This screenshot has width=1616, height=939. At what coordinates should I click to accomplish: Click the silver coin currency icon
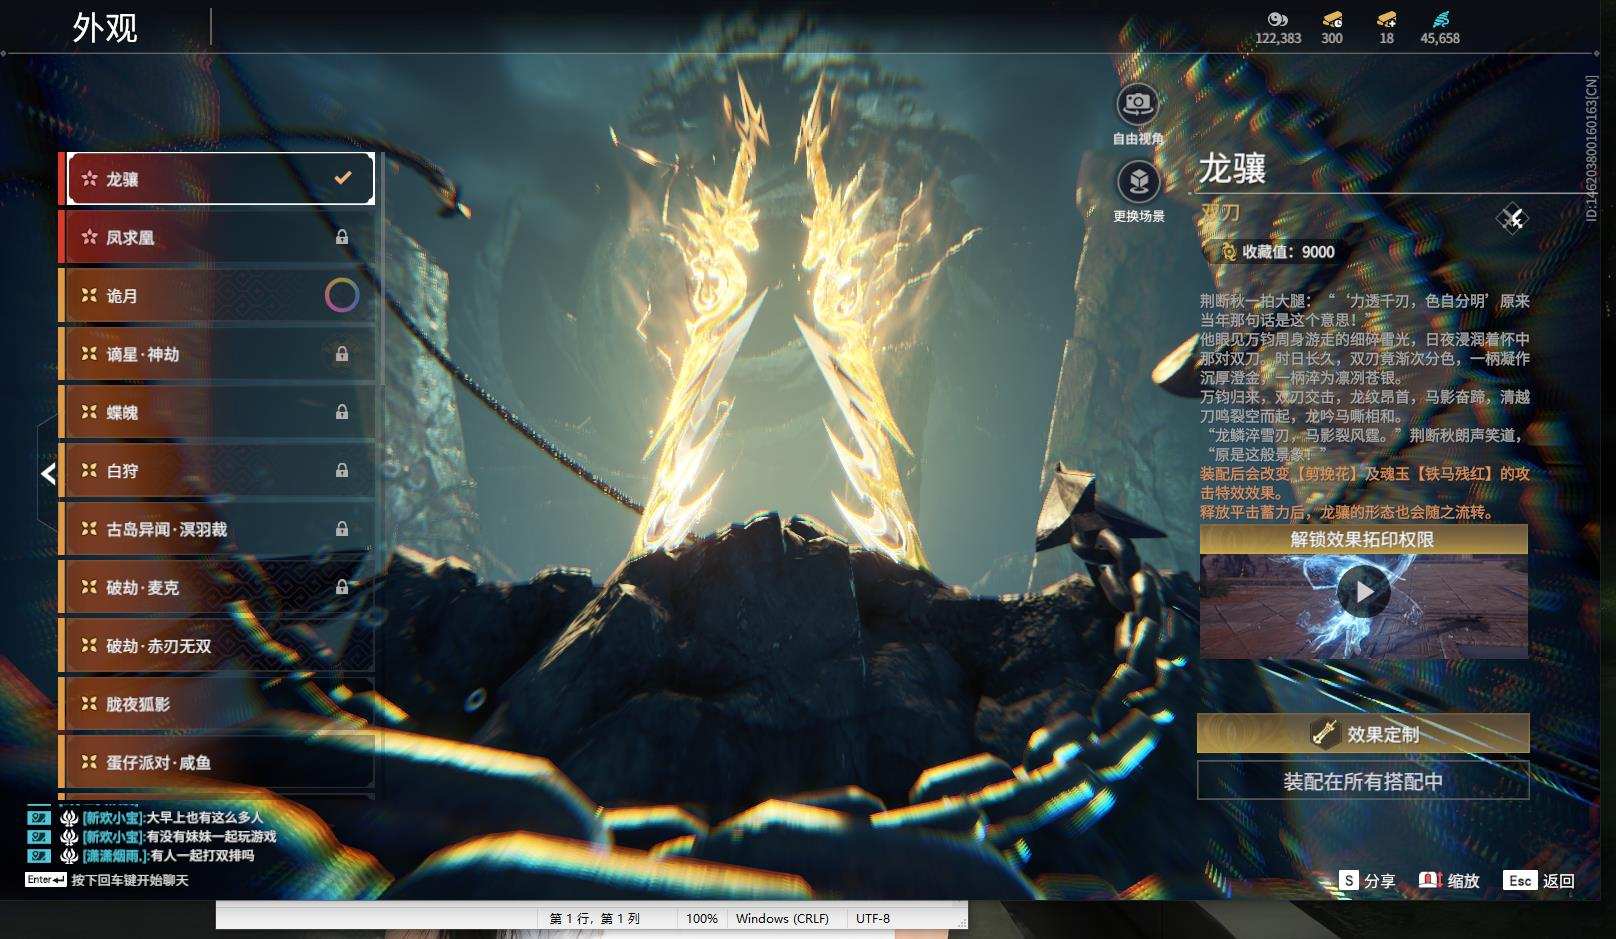(x=1277, y=19)
